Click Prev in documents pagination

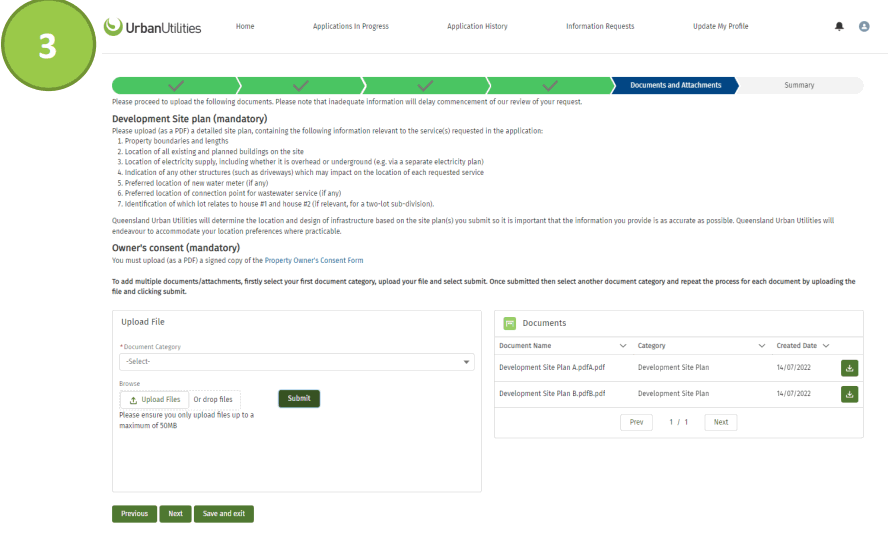pyautogui.click(x=636, y=423)
